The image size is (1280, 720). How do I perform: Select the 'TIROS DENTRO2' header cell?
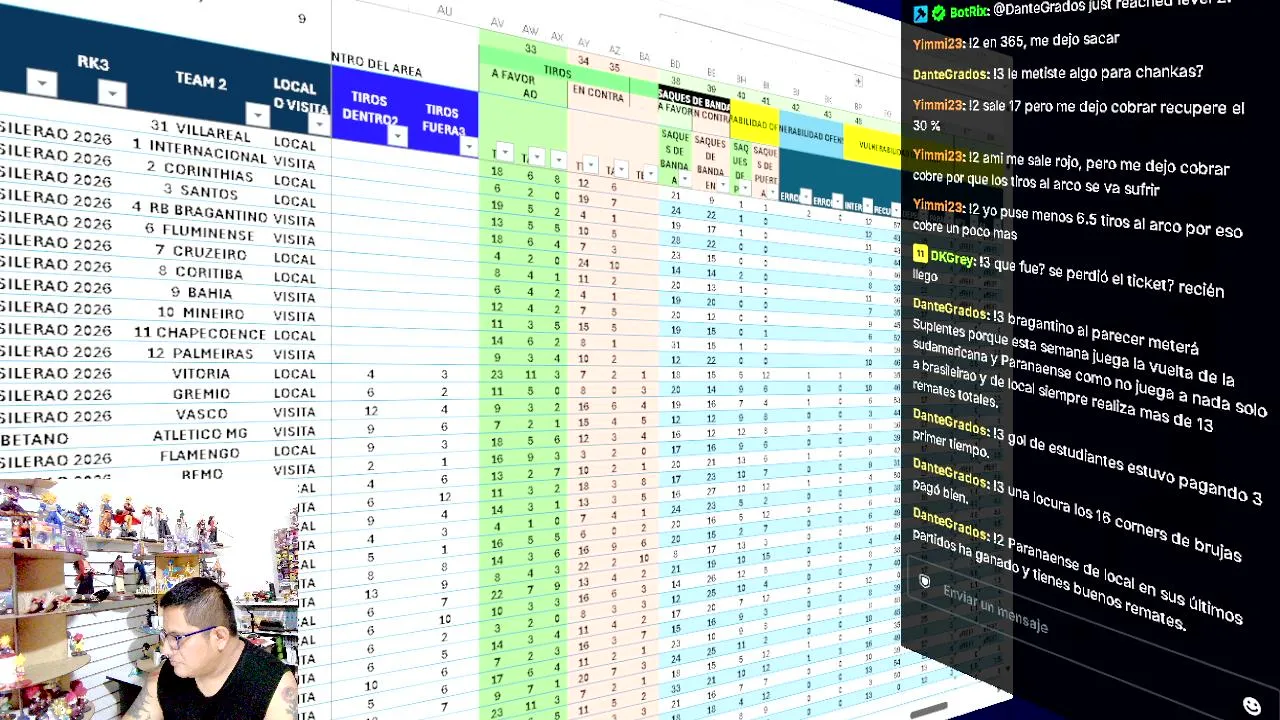370,107
